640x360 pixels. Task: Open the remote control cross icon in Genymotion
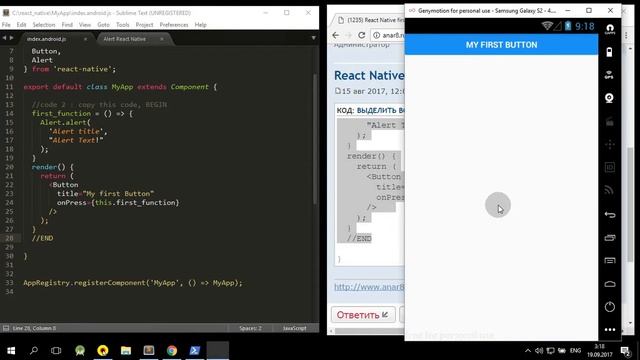(x=609, y=144)
